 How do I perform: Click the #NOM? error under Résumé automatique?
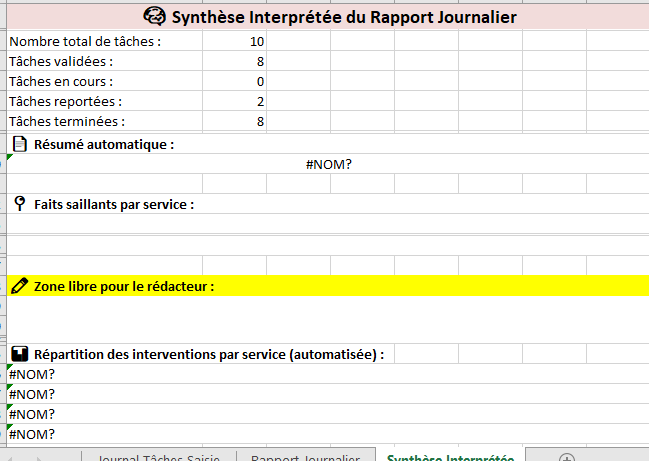tap(329, 164)
